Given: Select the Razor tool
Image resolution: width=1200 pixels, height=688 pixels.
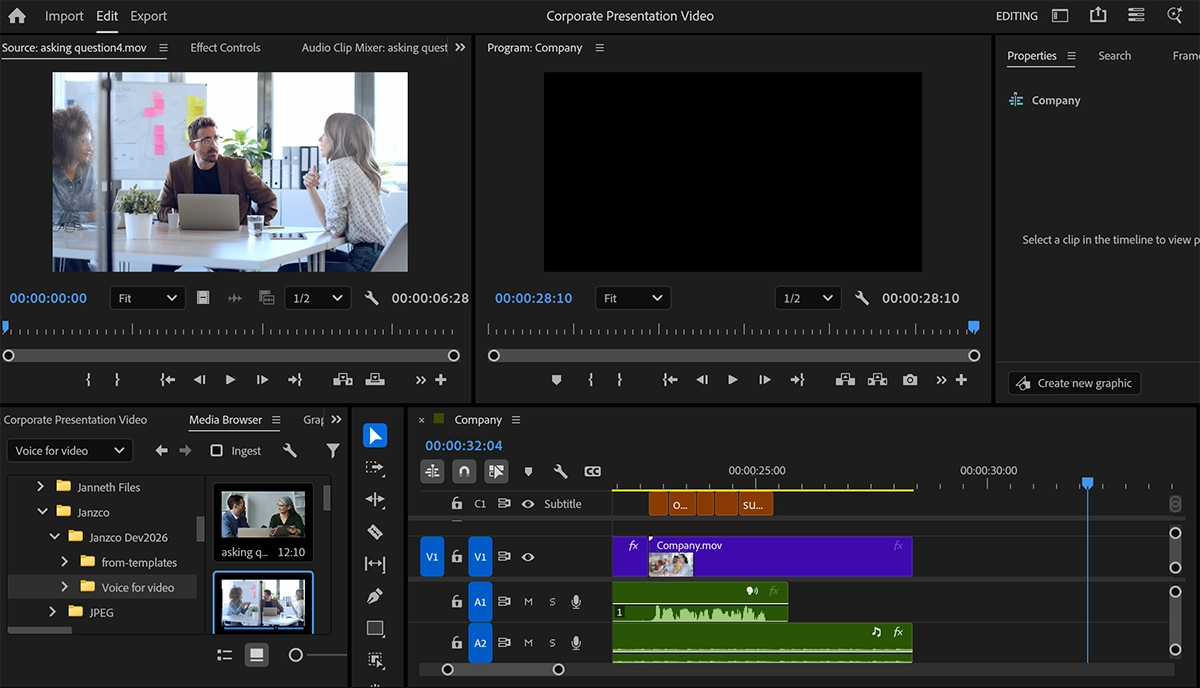Looking at the screenshot, I should point(375,531).
